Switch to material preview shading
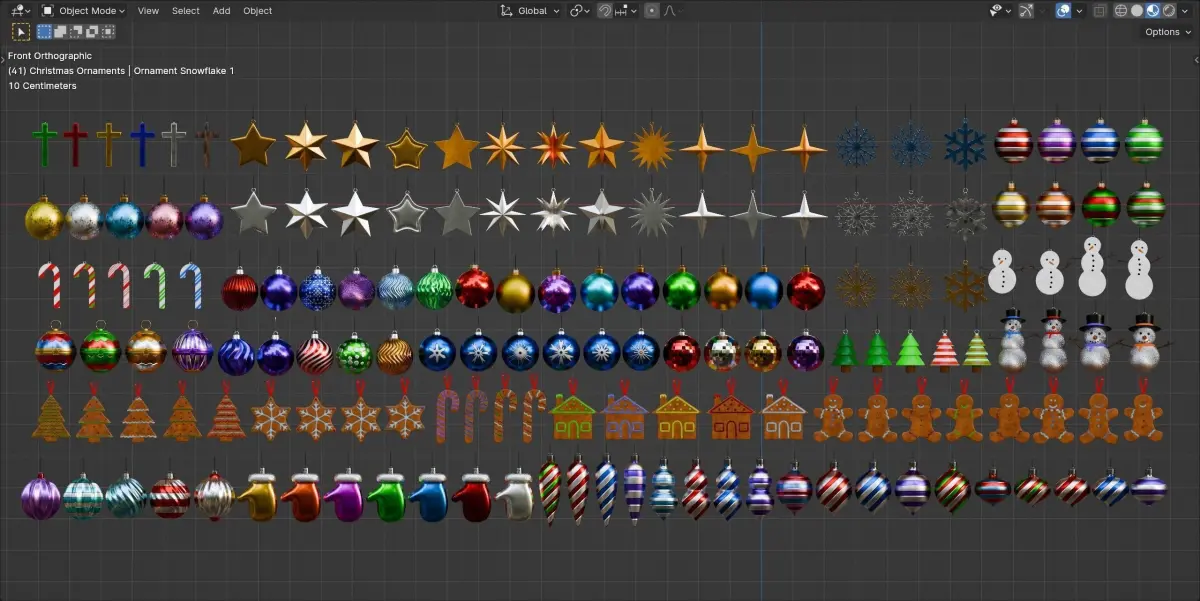1200x601 pixels. (1152, 11)
